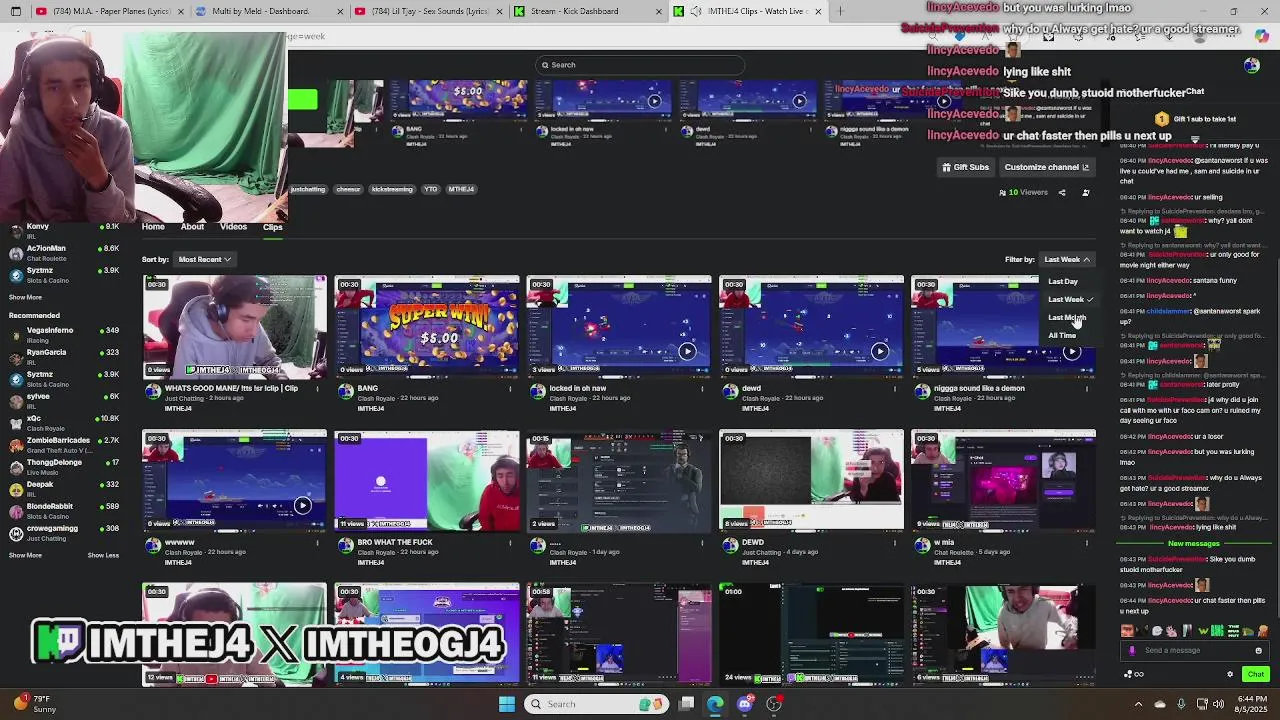Image resolution: width=1280 pixels, height=720 pixels.
Task: Click the Gift Subs button
Action: [965, 167]
